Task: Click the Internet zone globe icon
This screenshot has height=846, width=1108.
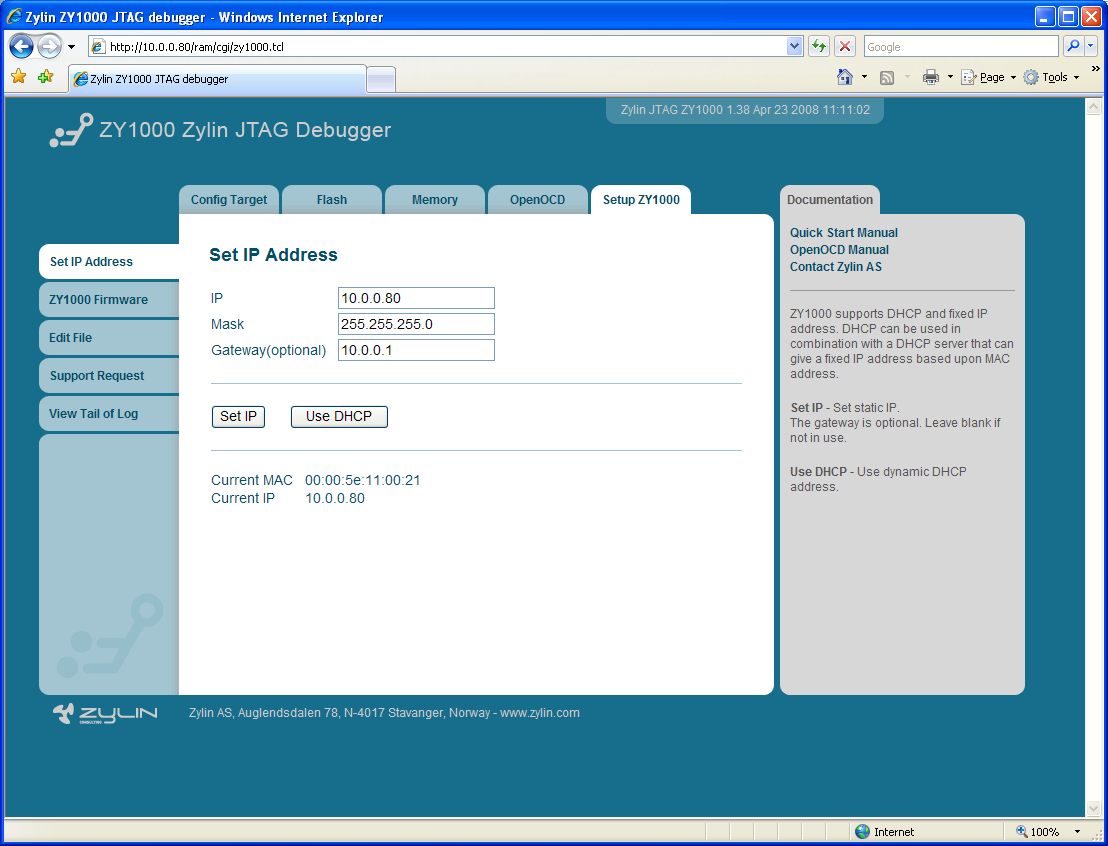Action: tap(862, 832)
